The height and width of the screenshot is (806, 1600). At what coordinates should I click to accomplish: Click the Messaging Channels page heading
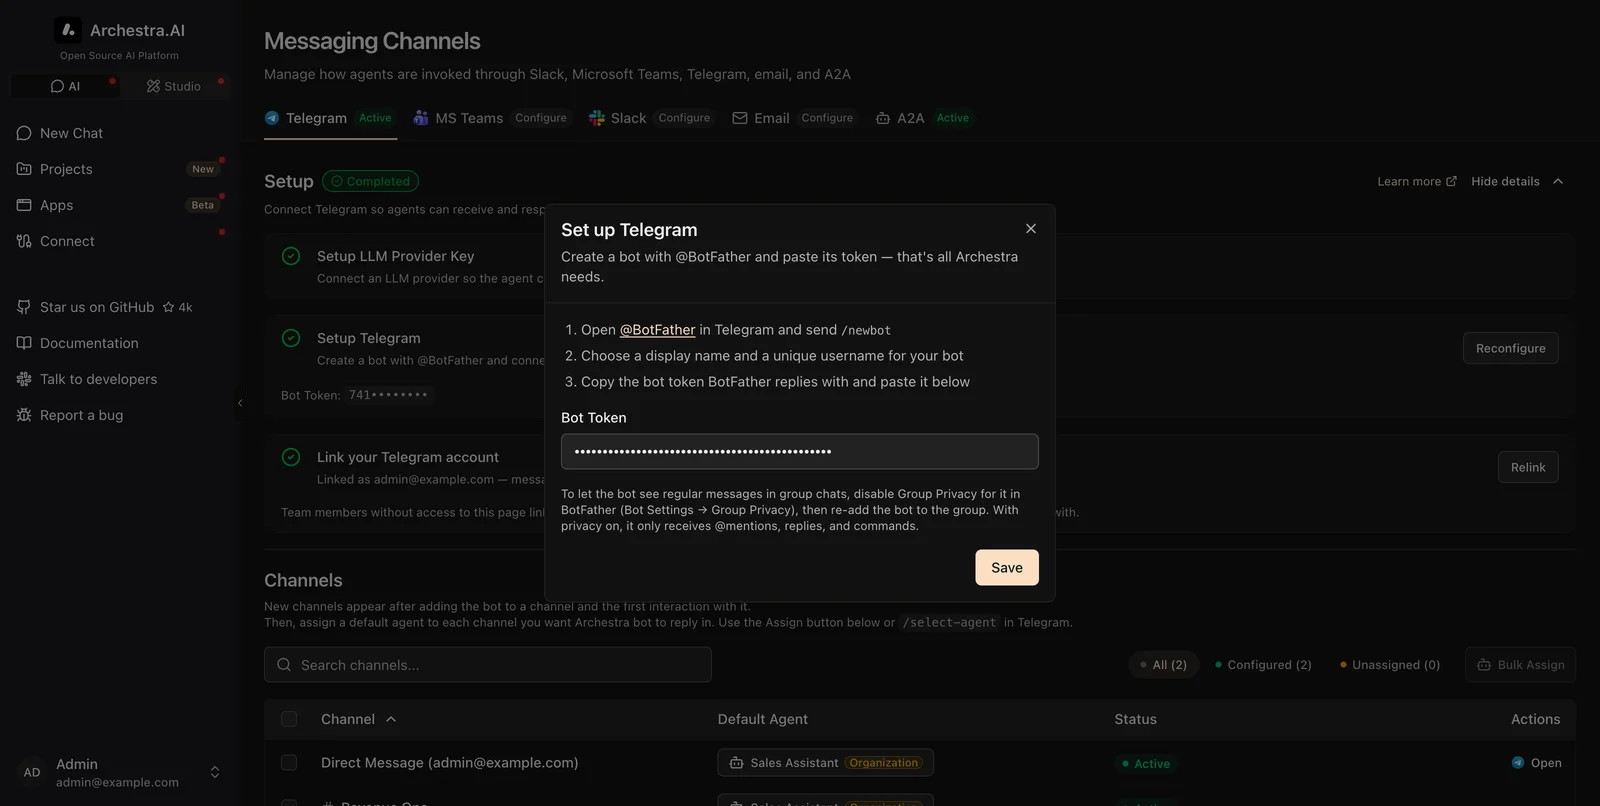click(x=372, y=41)
